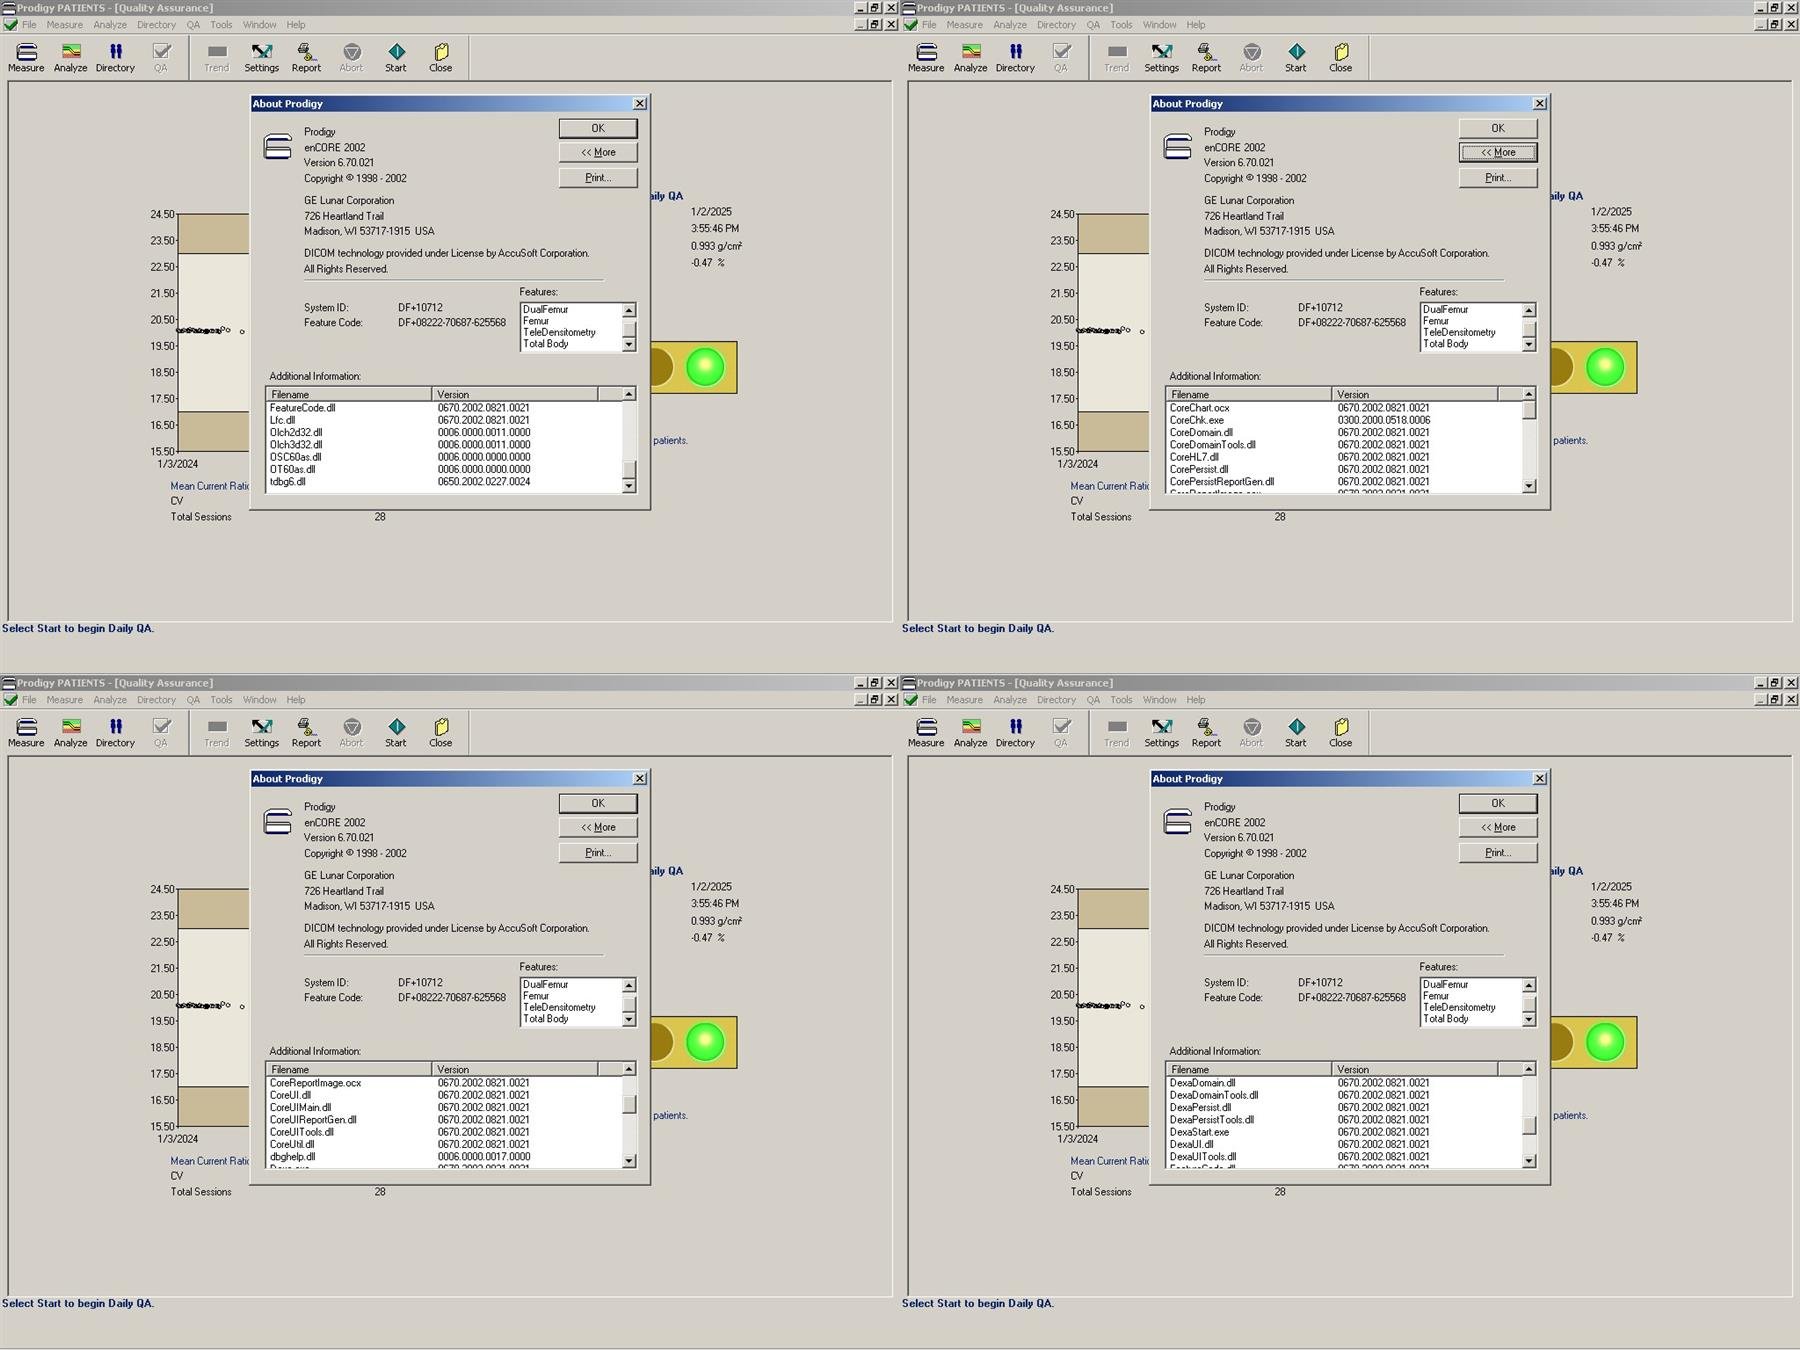
Task: Click Features list up arrow in top-right dialog
Action: pos(1529,310)
